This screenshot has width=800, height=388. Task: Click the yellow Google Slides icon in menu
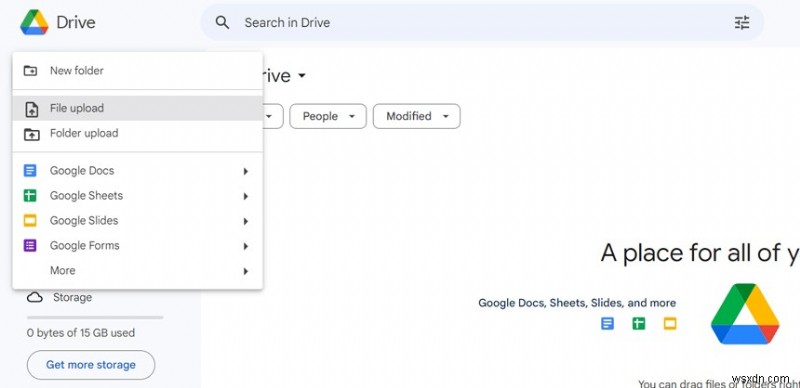tap(31, 221)
